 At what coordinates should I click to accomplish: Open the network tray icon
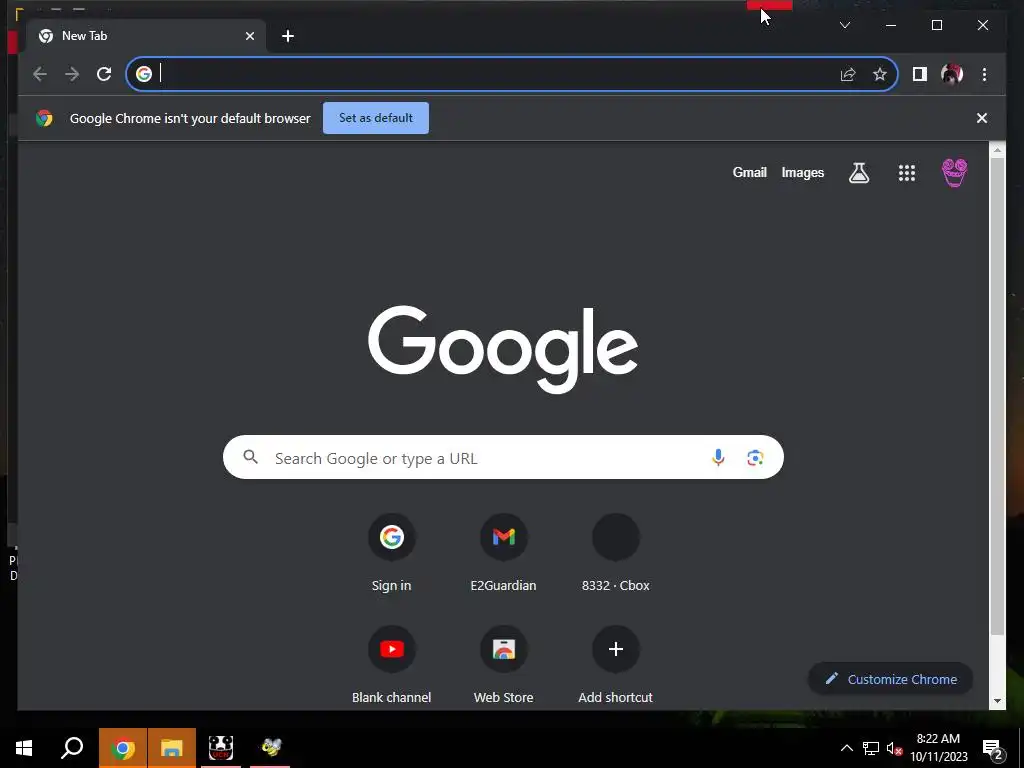tap(871, 748)
